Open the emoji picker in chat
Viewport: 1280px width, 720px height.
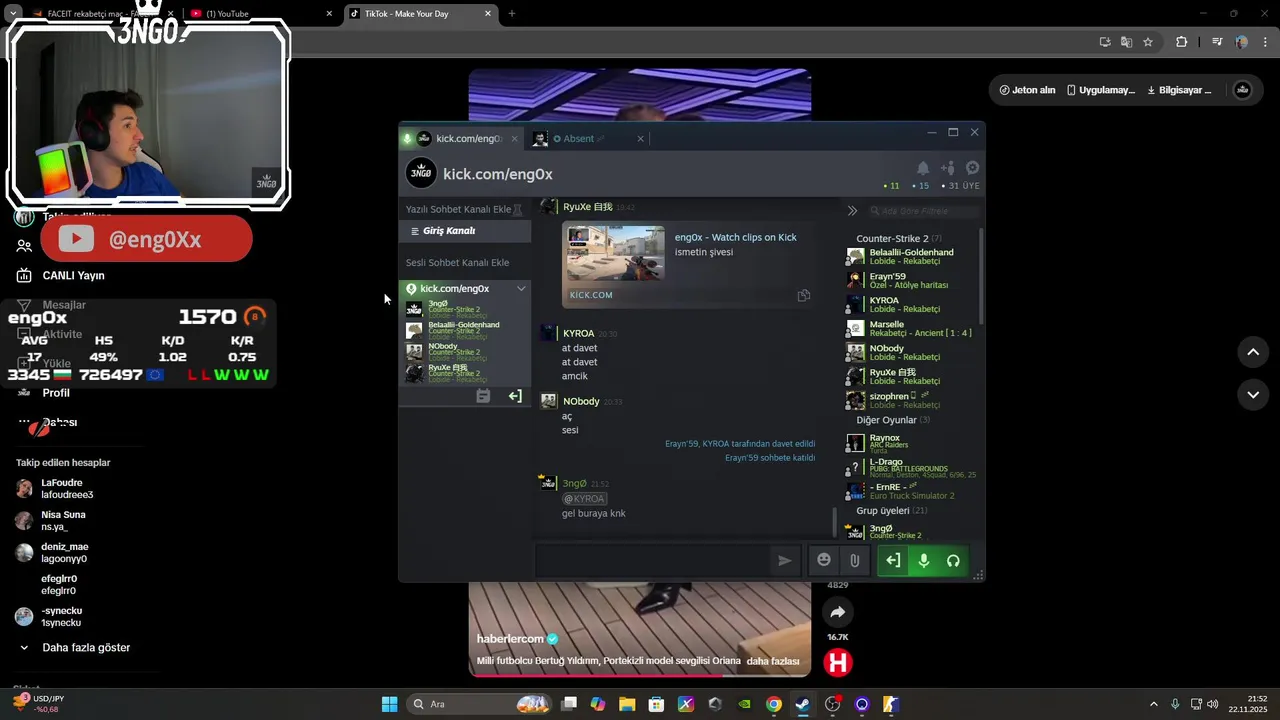824,560
